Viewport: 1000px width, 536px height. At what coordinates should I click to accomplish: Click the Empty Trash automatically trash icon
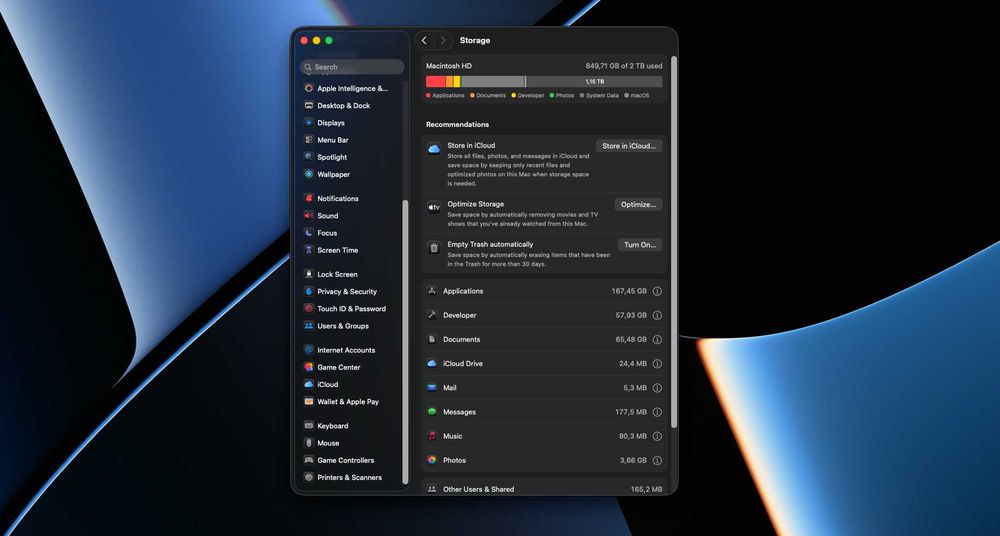click(434, 248)
